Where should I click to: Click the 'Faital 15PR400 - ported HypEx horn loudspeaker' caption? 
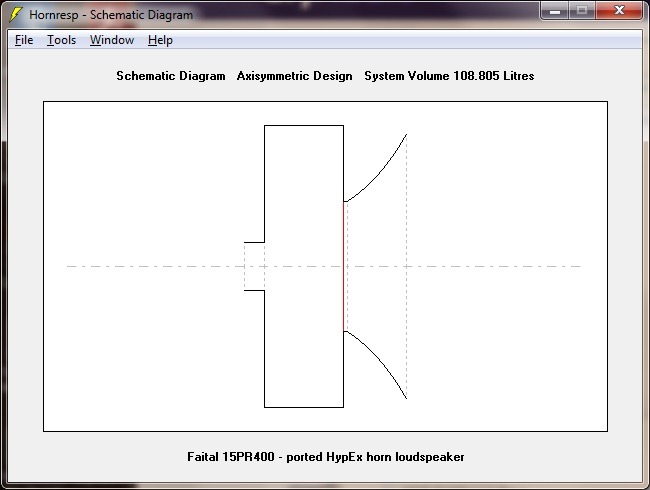click(x=325, y=457)
